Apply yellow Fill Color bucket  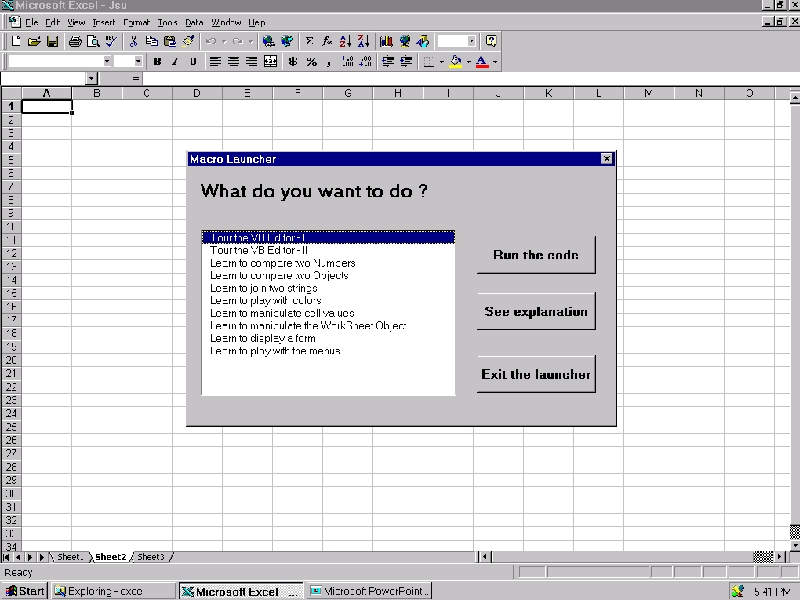[x=456, y=62]
